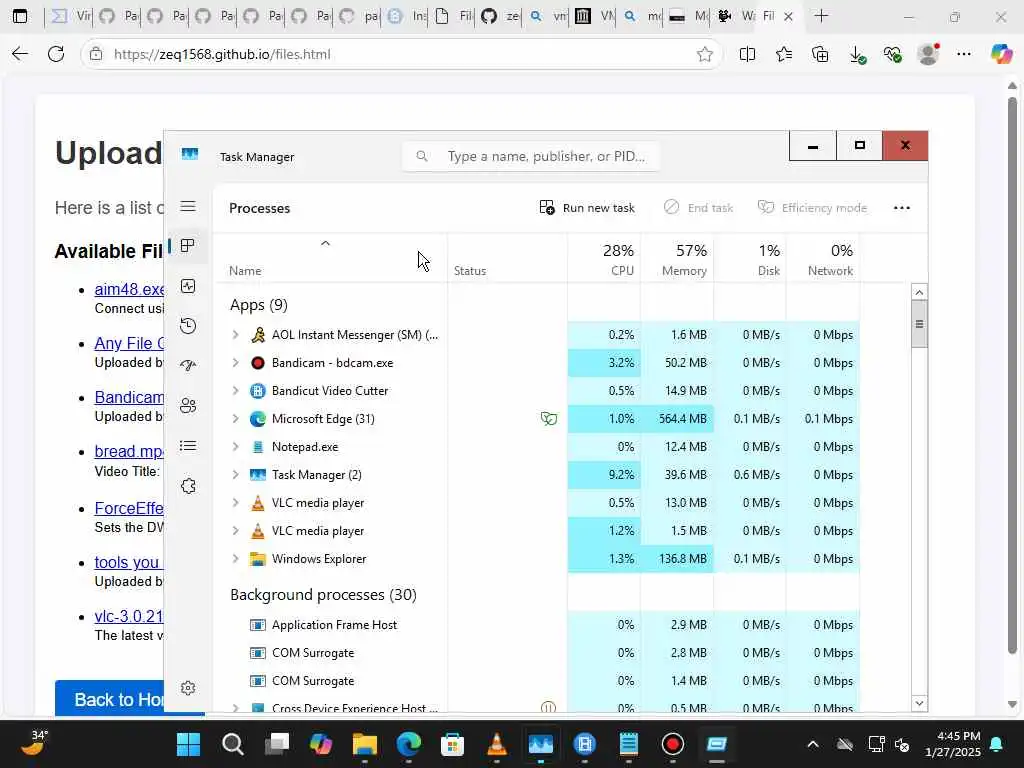The height and width of the screenshot is (768, 1024).
Task: Click the Edge address bar URL
Action: (222, 54)
